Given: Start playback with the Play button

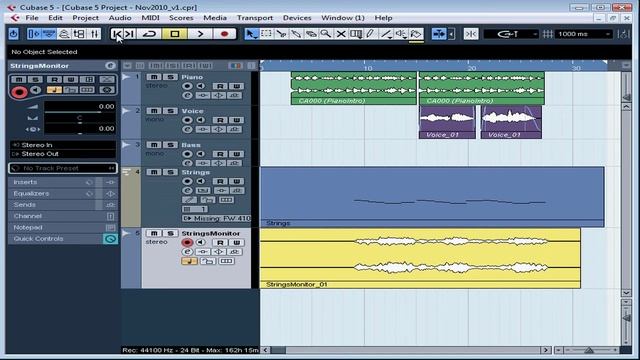Looking at the screenshot, I should tap(200, 34).
